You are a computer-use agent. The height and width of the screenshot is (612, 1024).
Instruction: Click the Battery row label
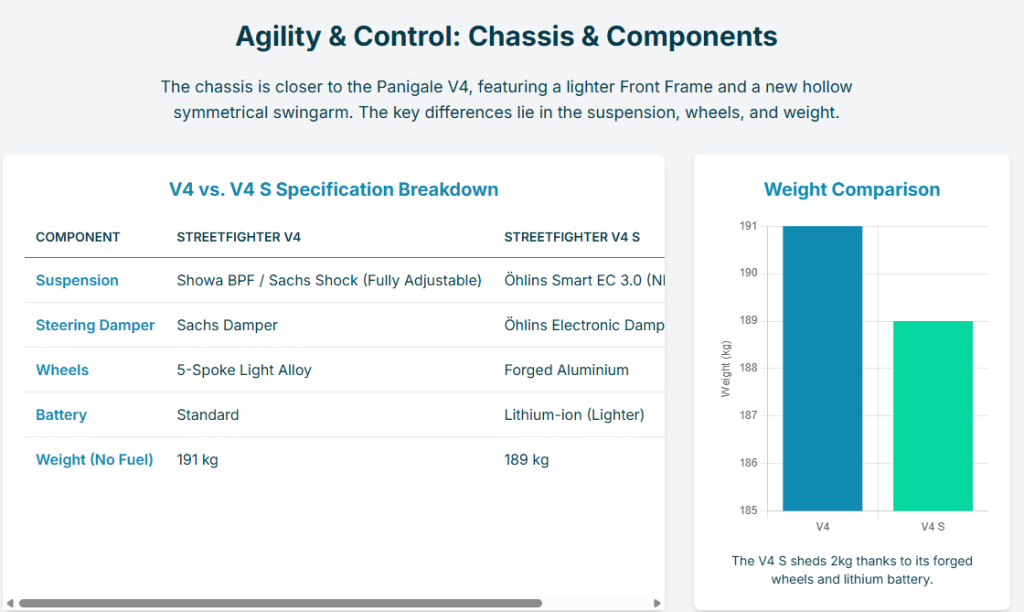pyautogui.click(x=61, y=415)
